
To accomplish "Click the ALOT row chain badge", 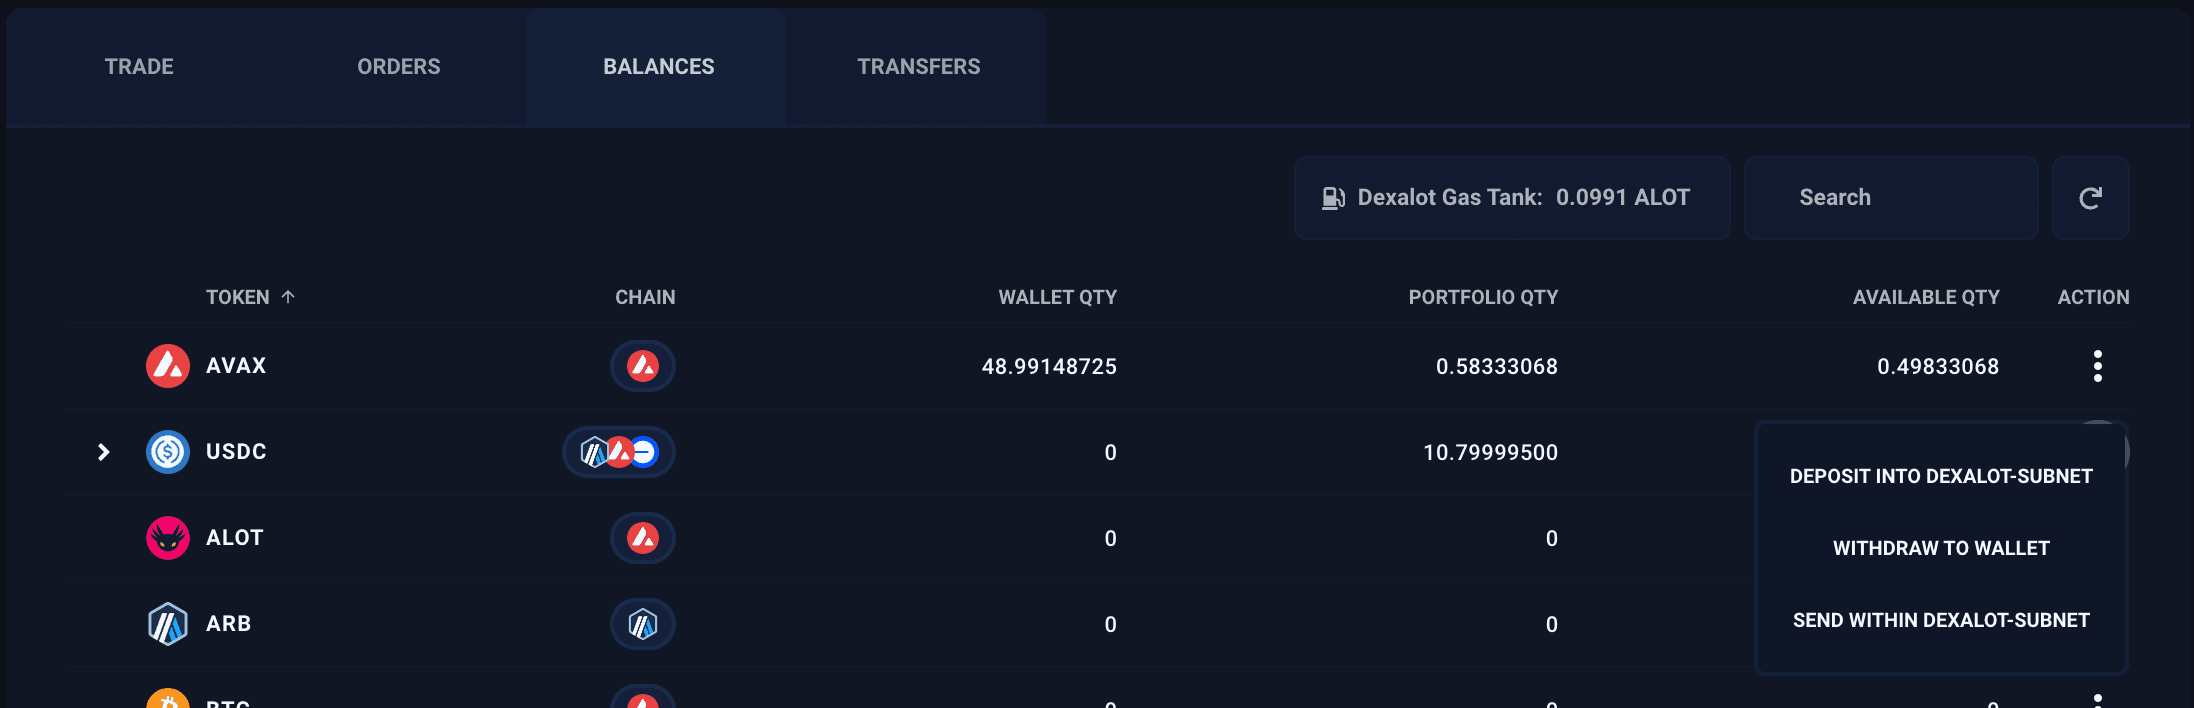I will (643, 538).
